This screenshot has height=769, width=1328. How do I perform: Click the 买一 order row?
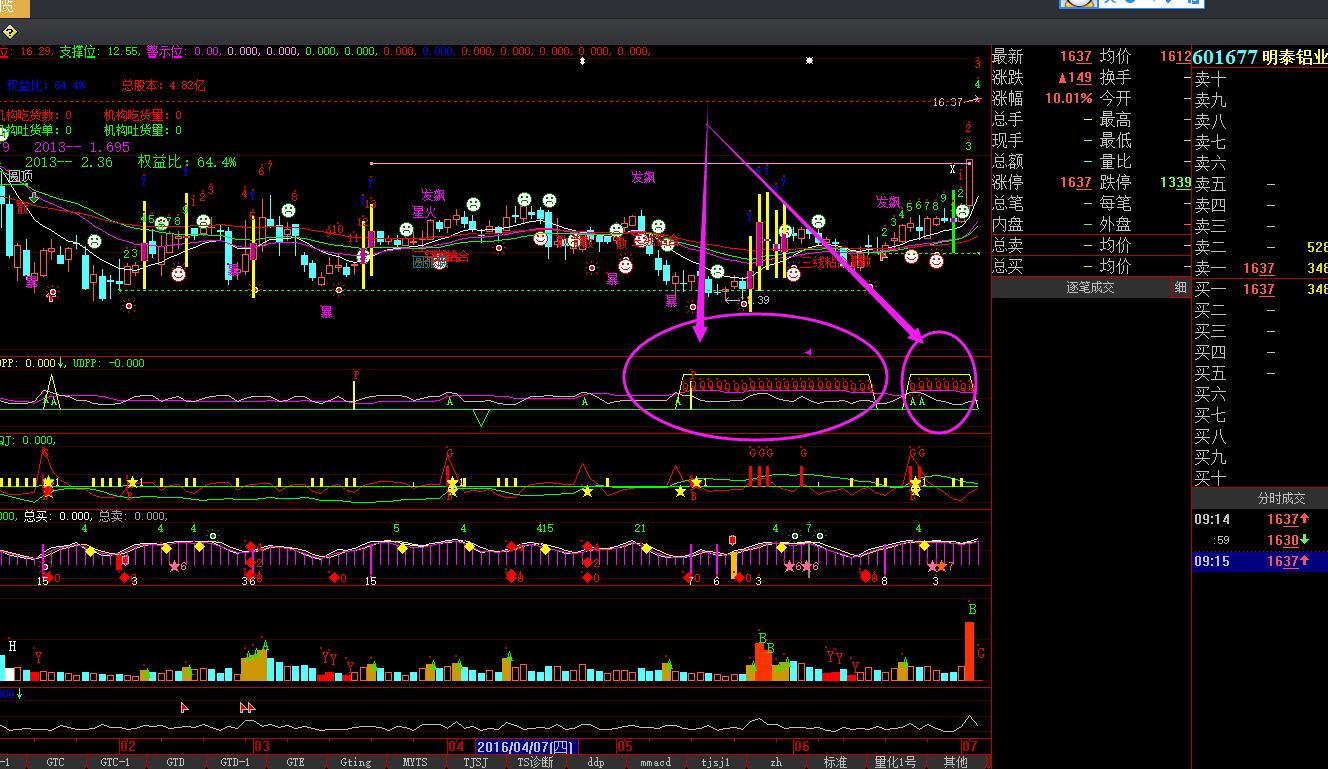[1260, 289]
